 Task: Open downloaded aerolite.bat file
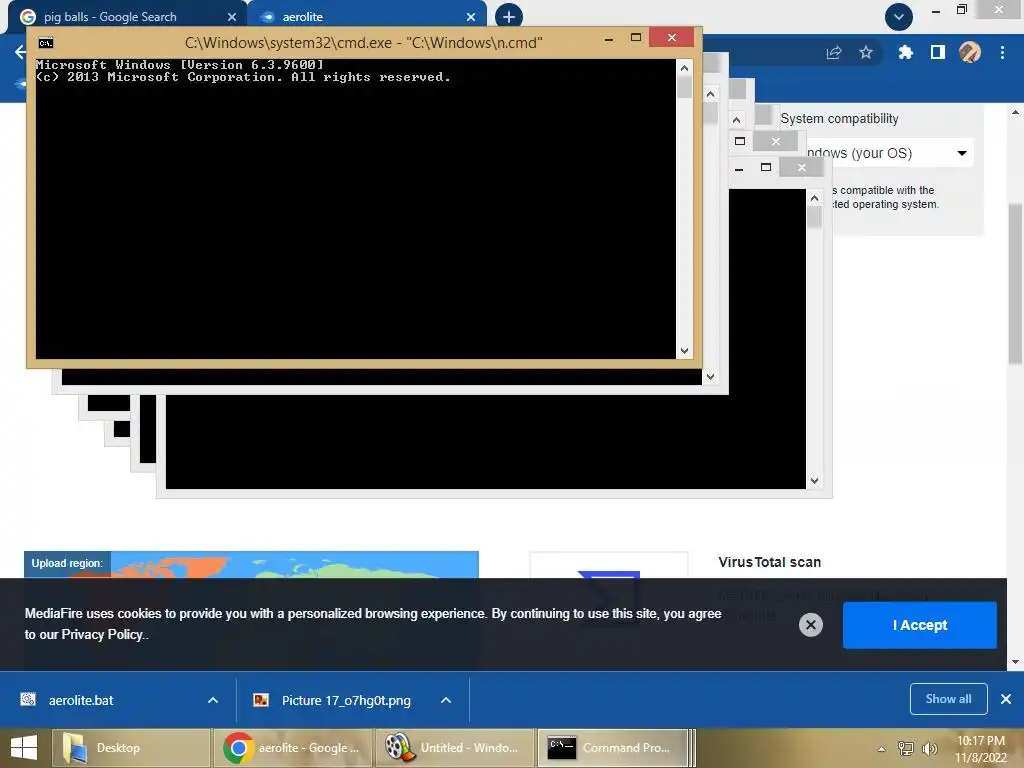click(x=81, y=700)
